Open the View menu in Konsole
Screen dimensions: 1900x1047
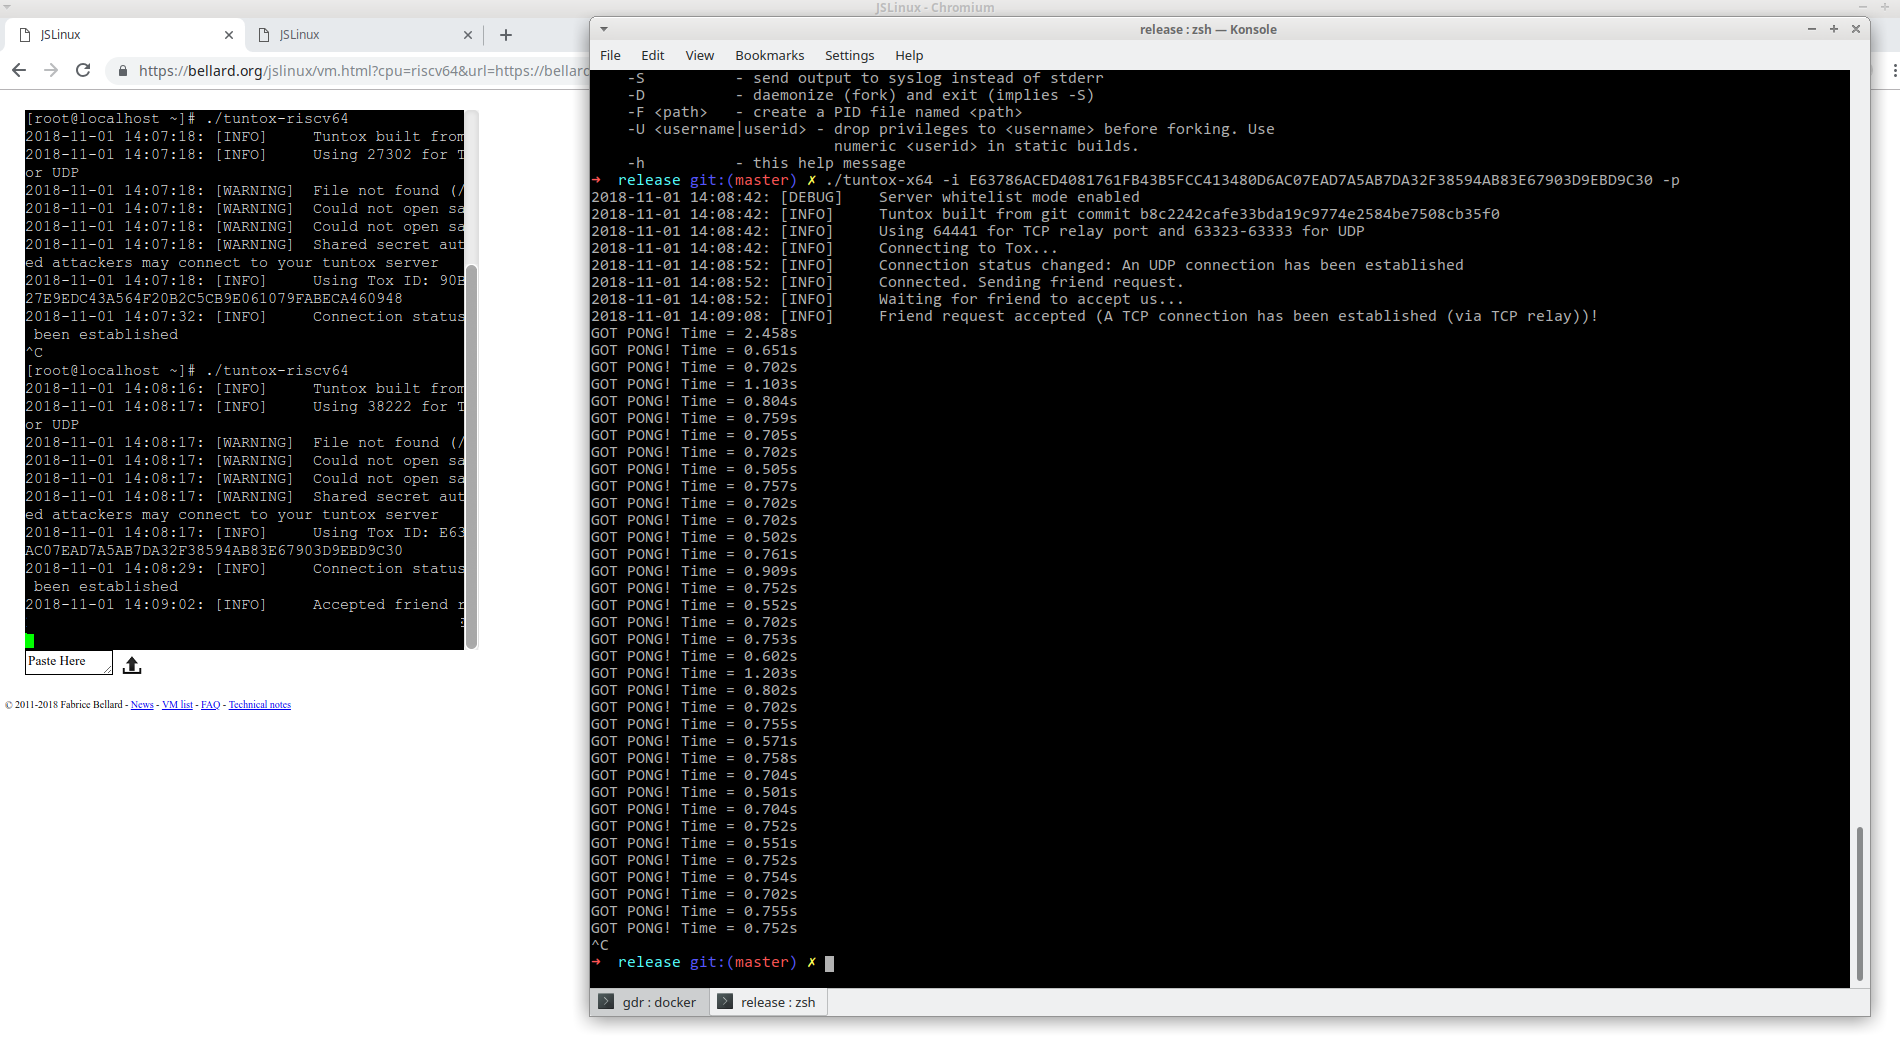click(x=699, y=56)
